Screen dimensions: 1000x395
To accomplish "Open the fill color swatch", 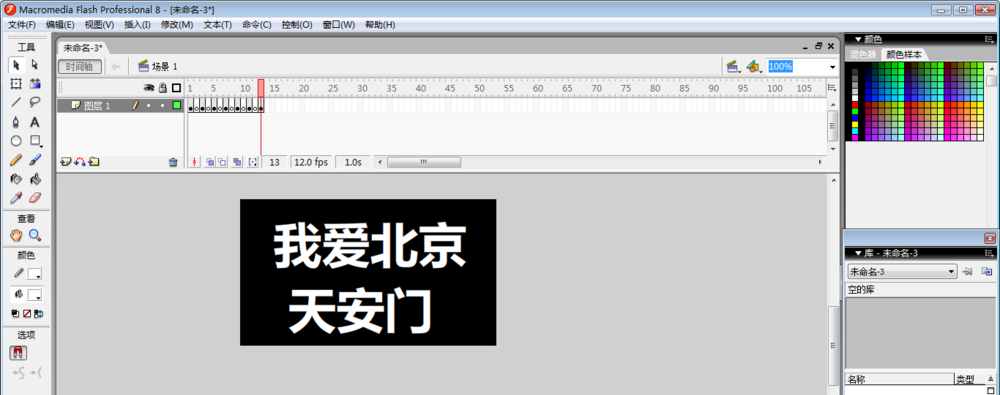I will 34,295.
